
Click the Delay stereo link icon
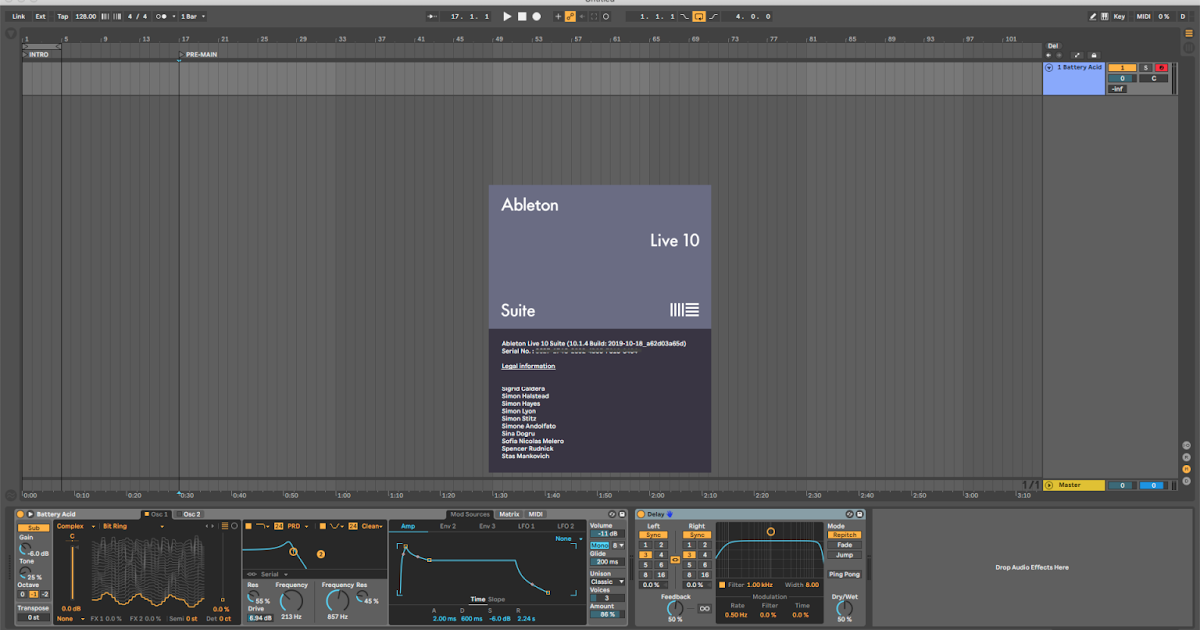coord(674,559)
